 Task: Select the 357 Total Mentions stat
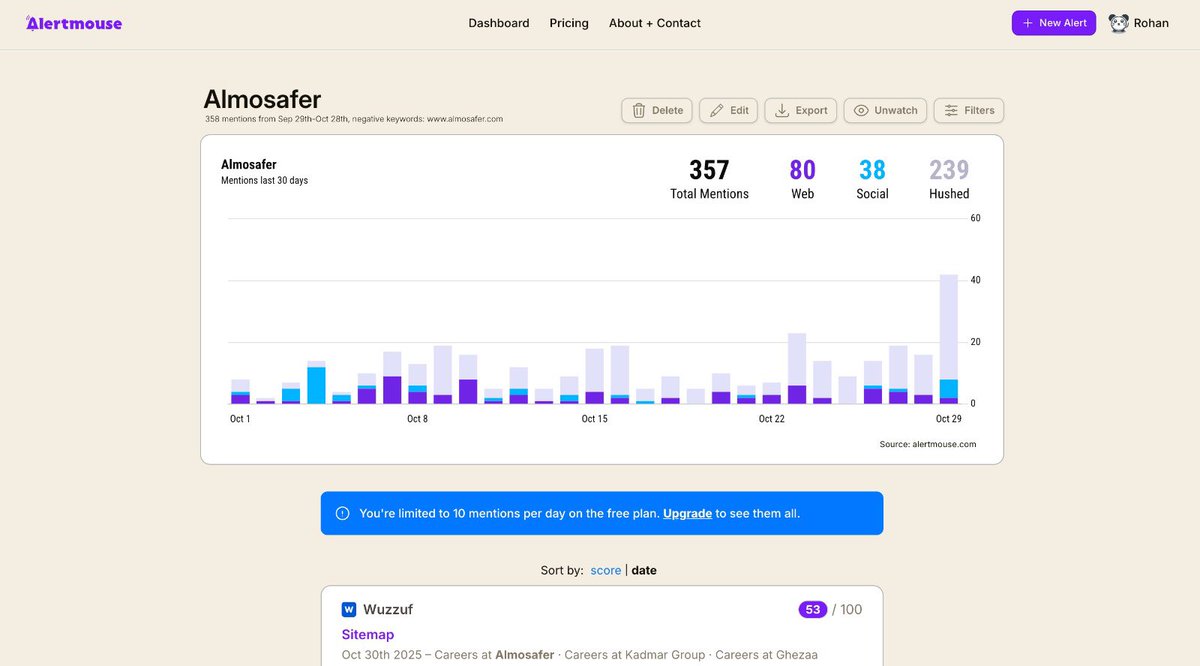point(709,180)
